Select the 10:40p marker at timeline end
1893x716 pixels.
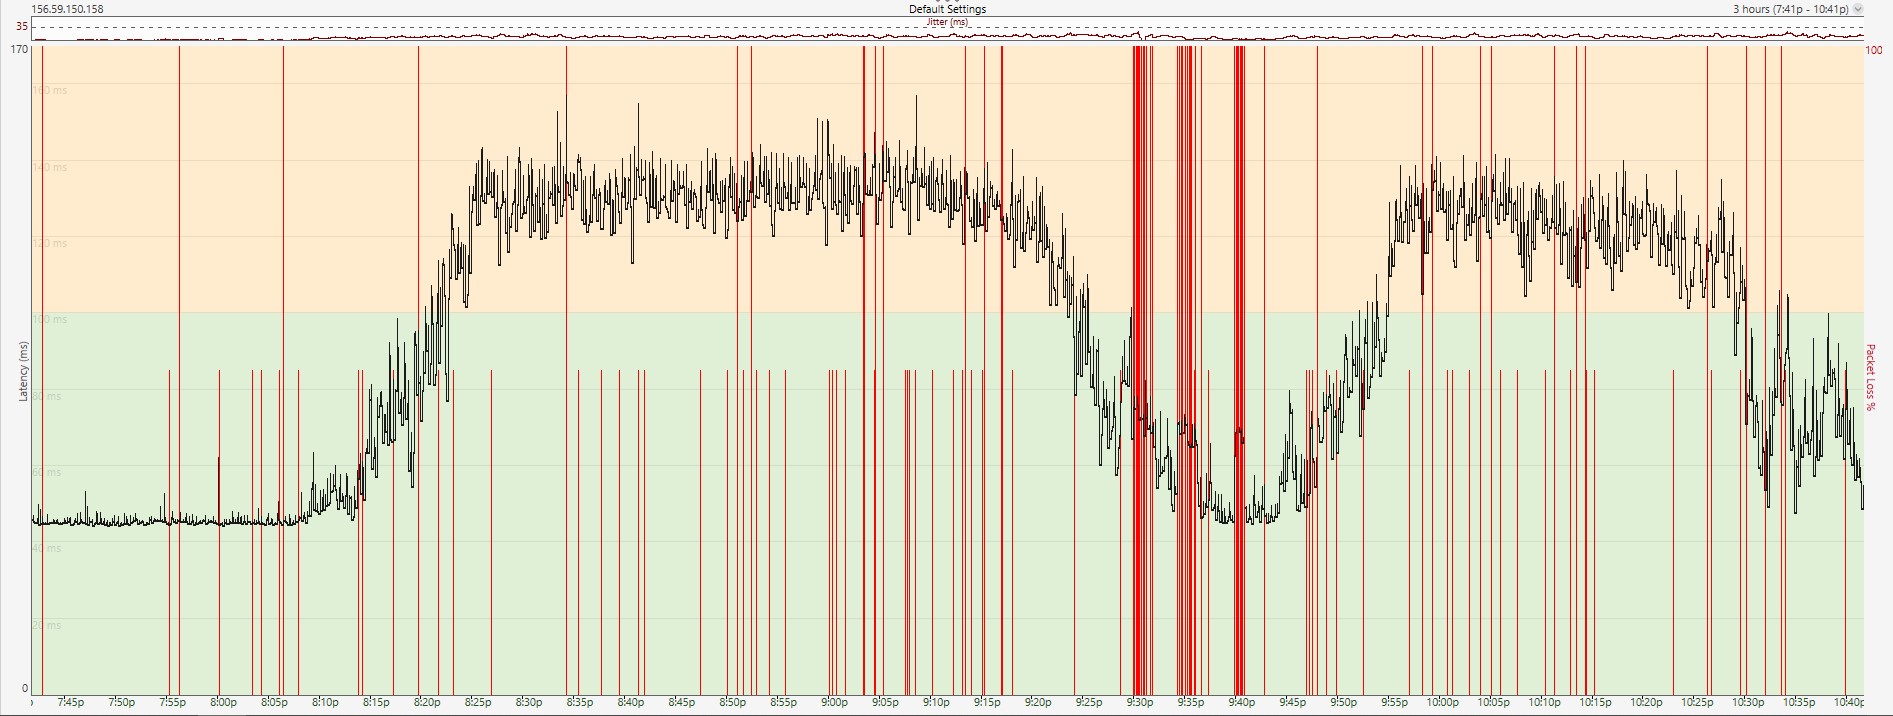pos(1849,702)
